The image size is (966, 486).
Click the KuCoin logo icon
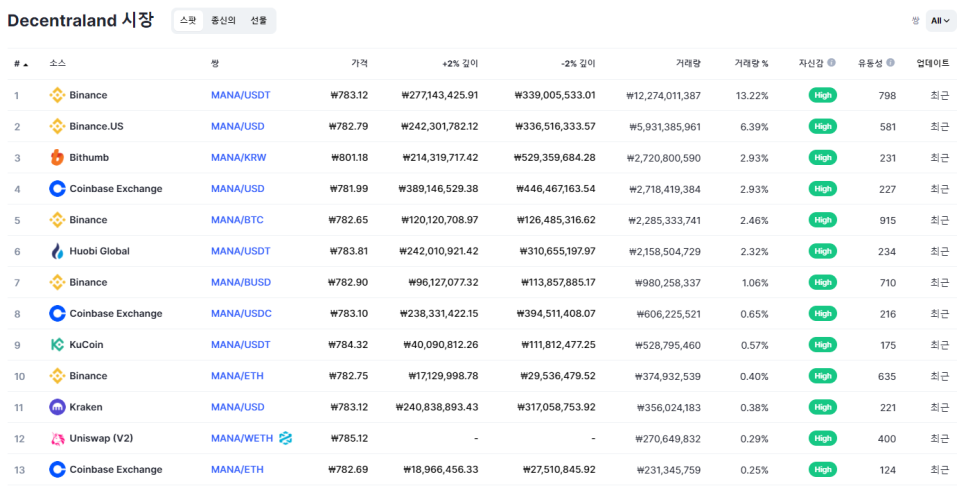57,345
